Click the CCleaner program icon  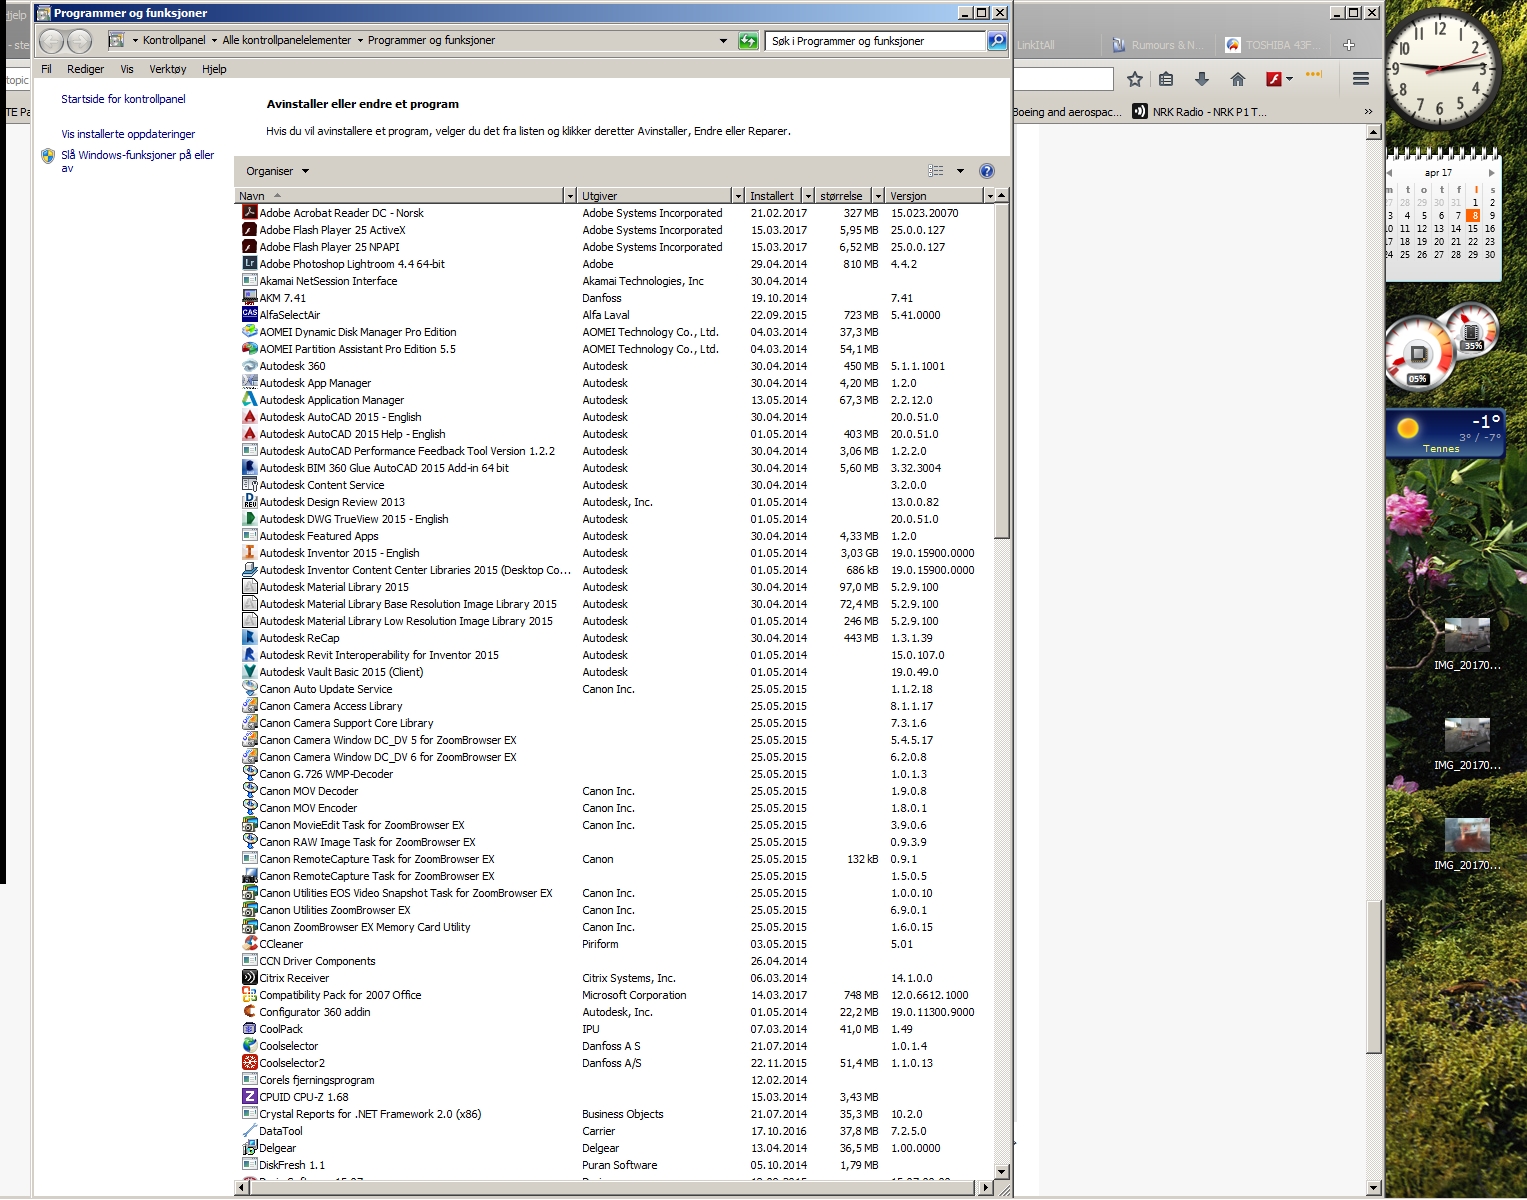coord(250,943)
